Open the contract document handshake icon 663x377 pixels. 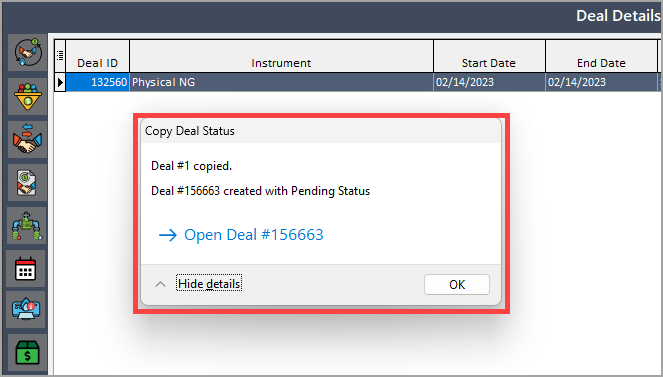[27, 183]
